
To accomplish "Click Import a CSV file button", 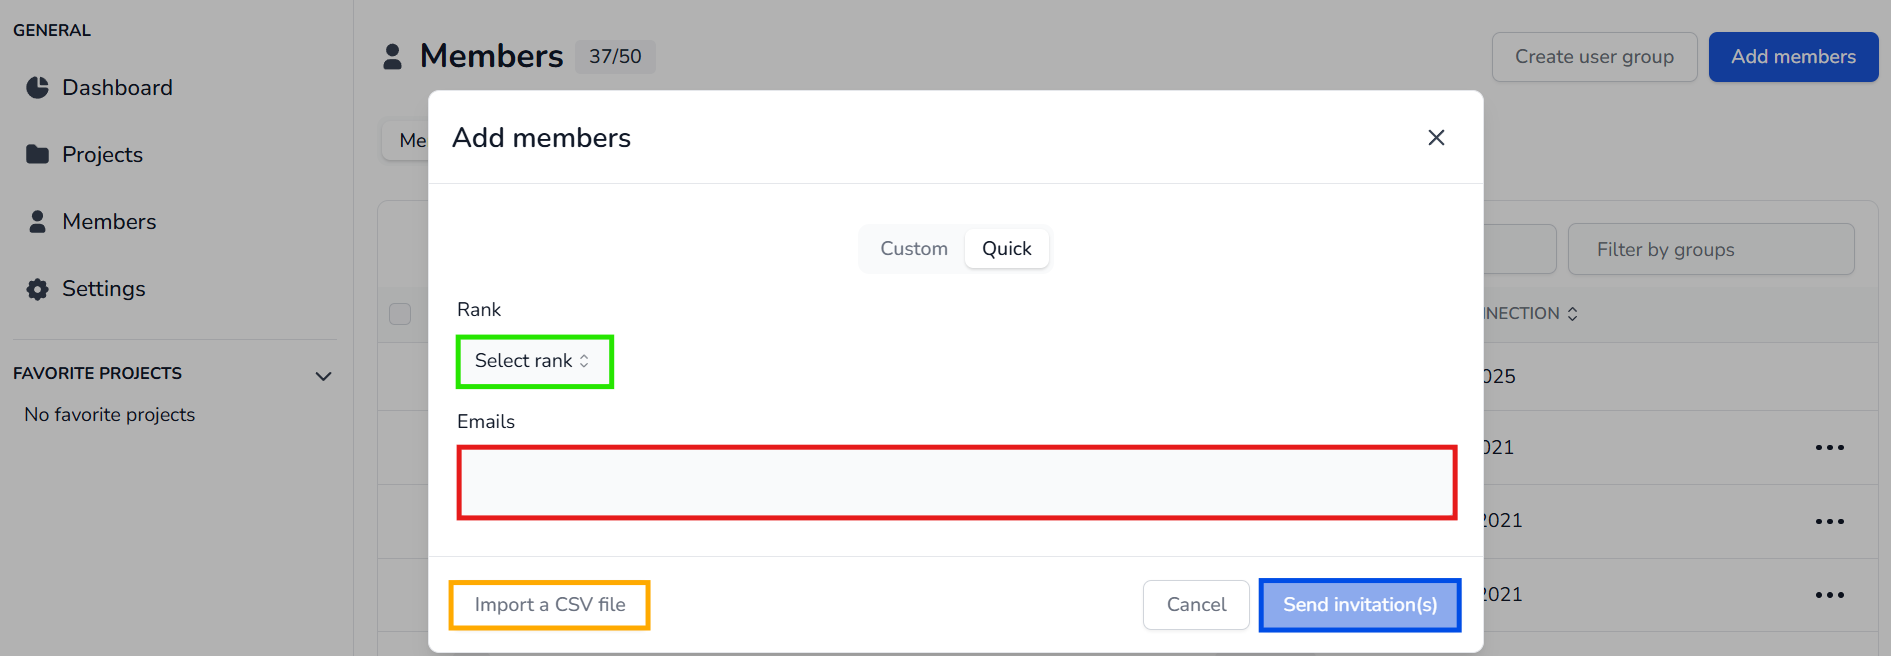I will coord(549,605).
